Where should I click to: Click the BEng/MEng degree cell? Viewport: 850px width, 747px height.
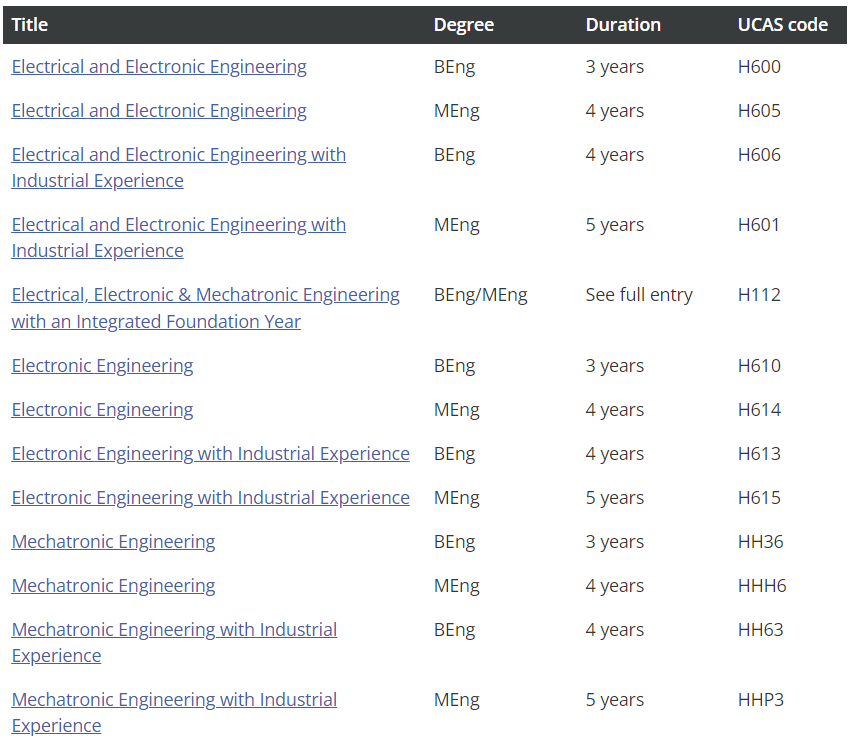tap(480, 296)
